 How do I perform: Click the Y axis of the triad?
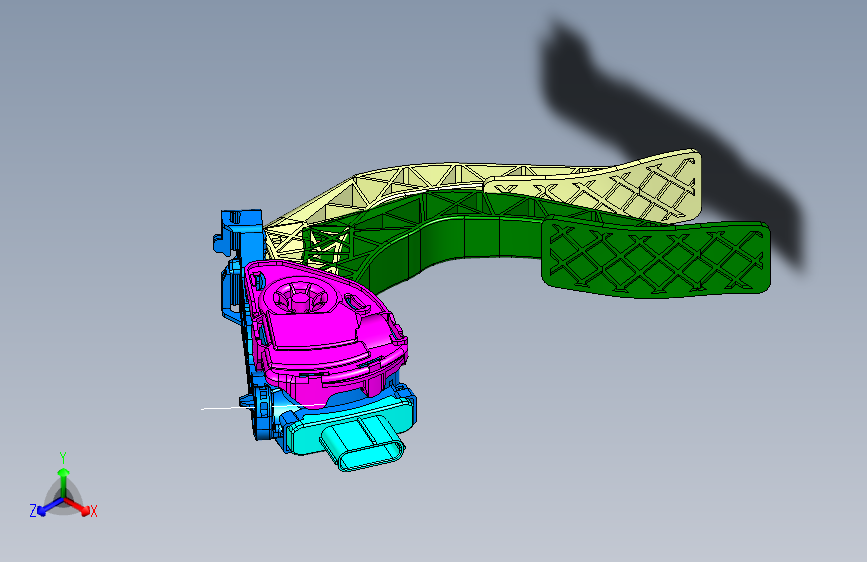[64, 478]
